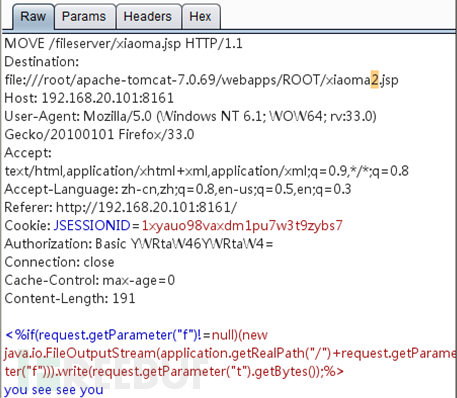
Task: Click the Host: 192.168.20.101:8161 line
Action: [89, 98]
